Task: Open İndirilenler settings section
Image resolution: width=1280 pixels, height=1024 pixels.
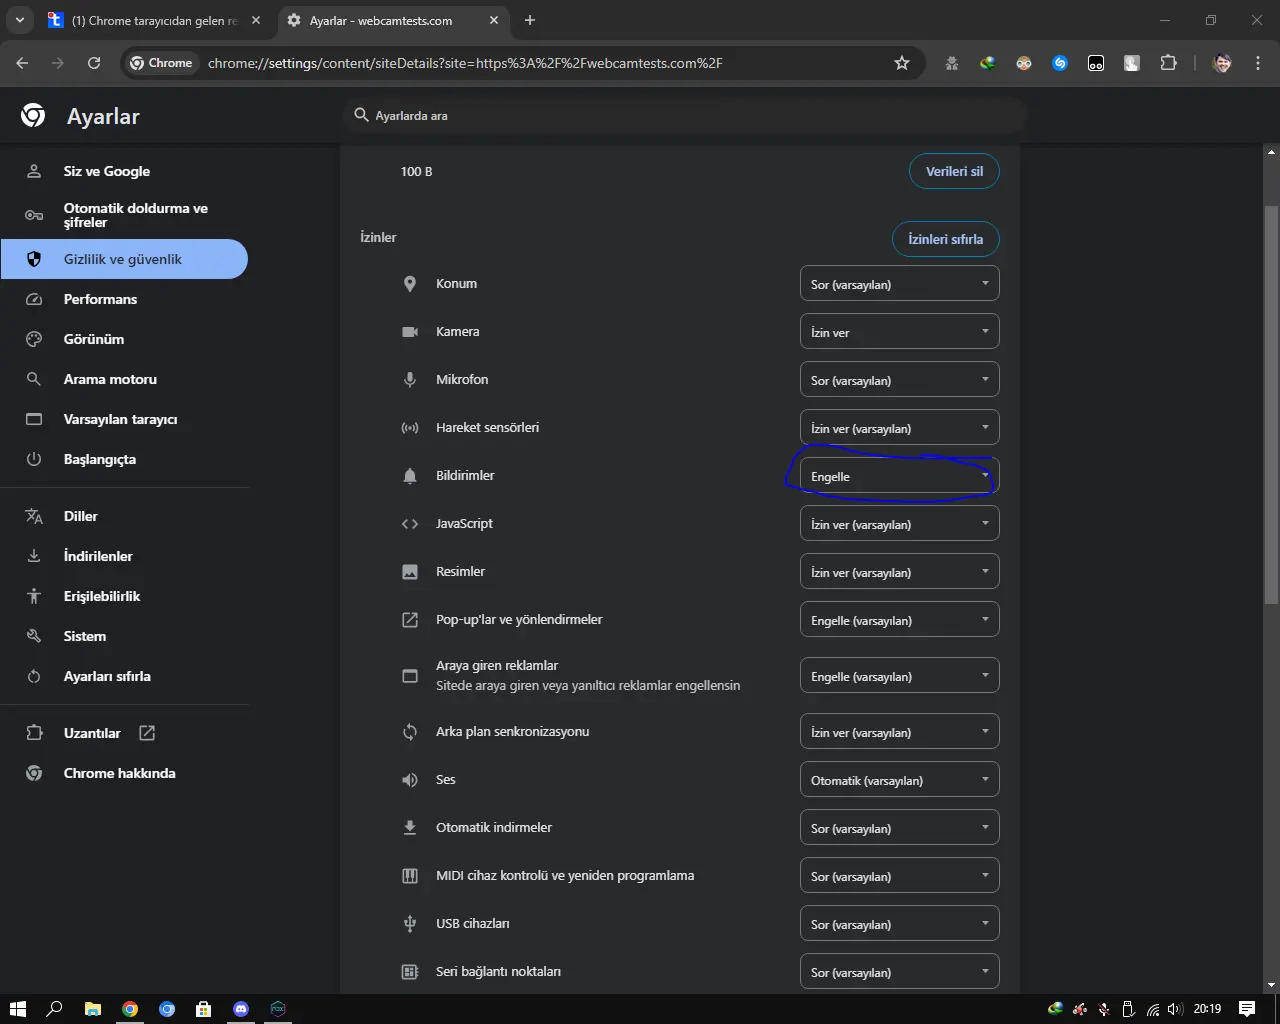Action: pyautogui.click(x=124, y=556)
